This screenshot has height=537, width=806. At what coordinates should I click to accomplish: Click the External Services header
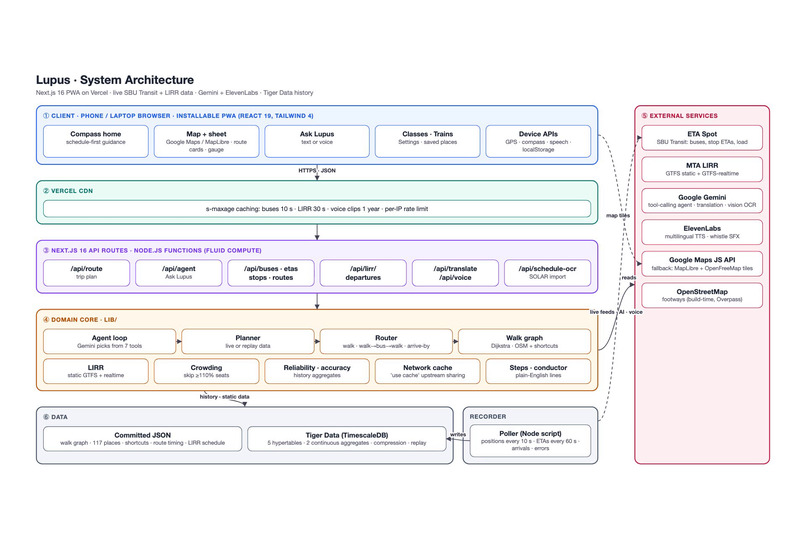coord(680,116)
